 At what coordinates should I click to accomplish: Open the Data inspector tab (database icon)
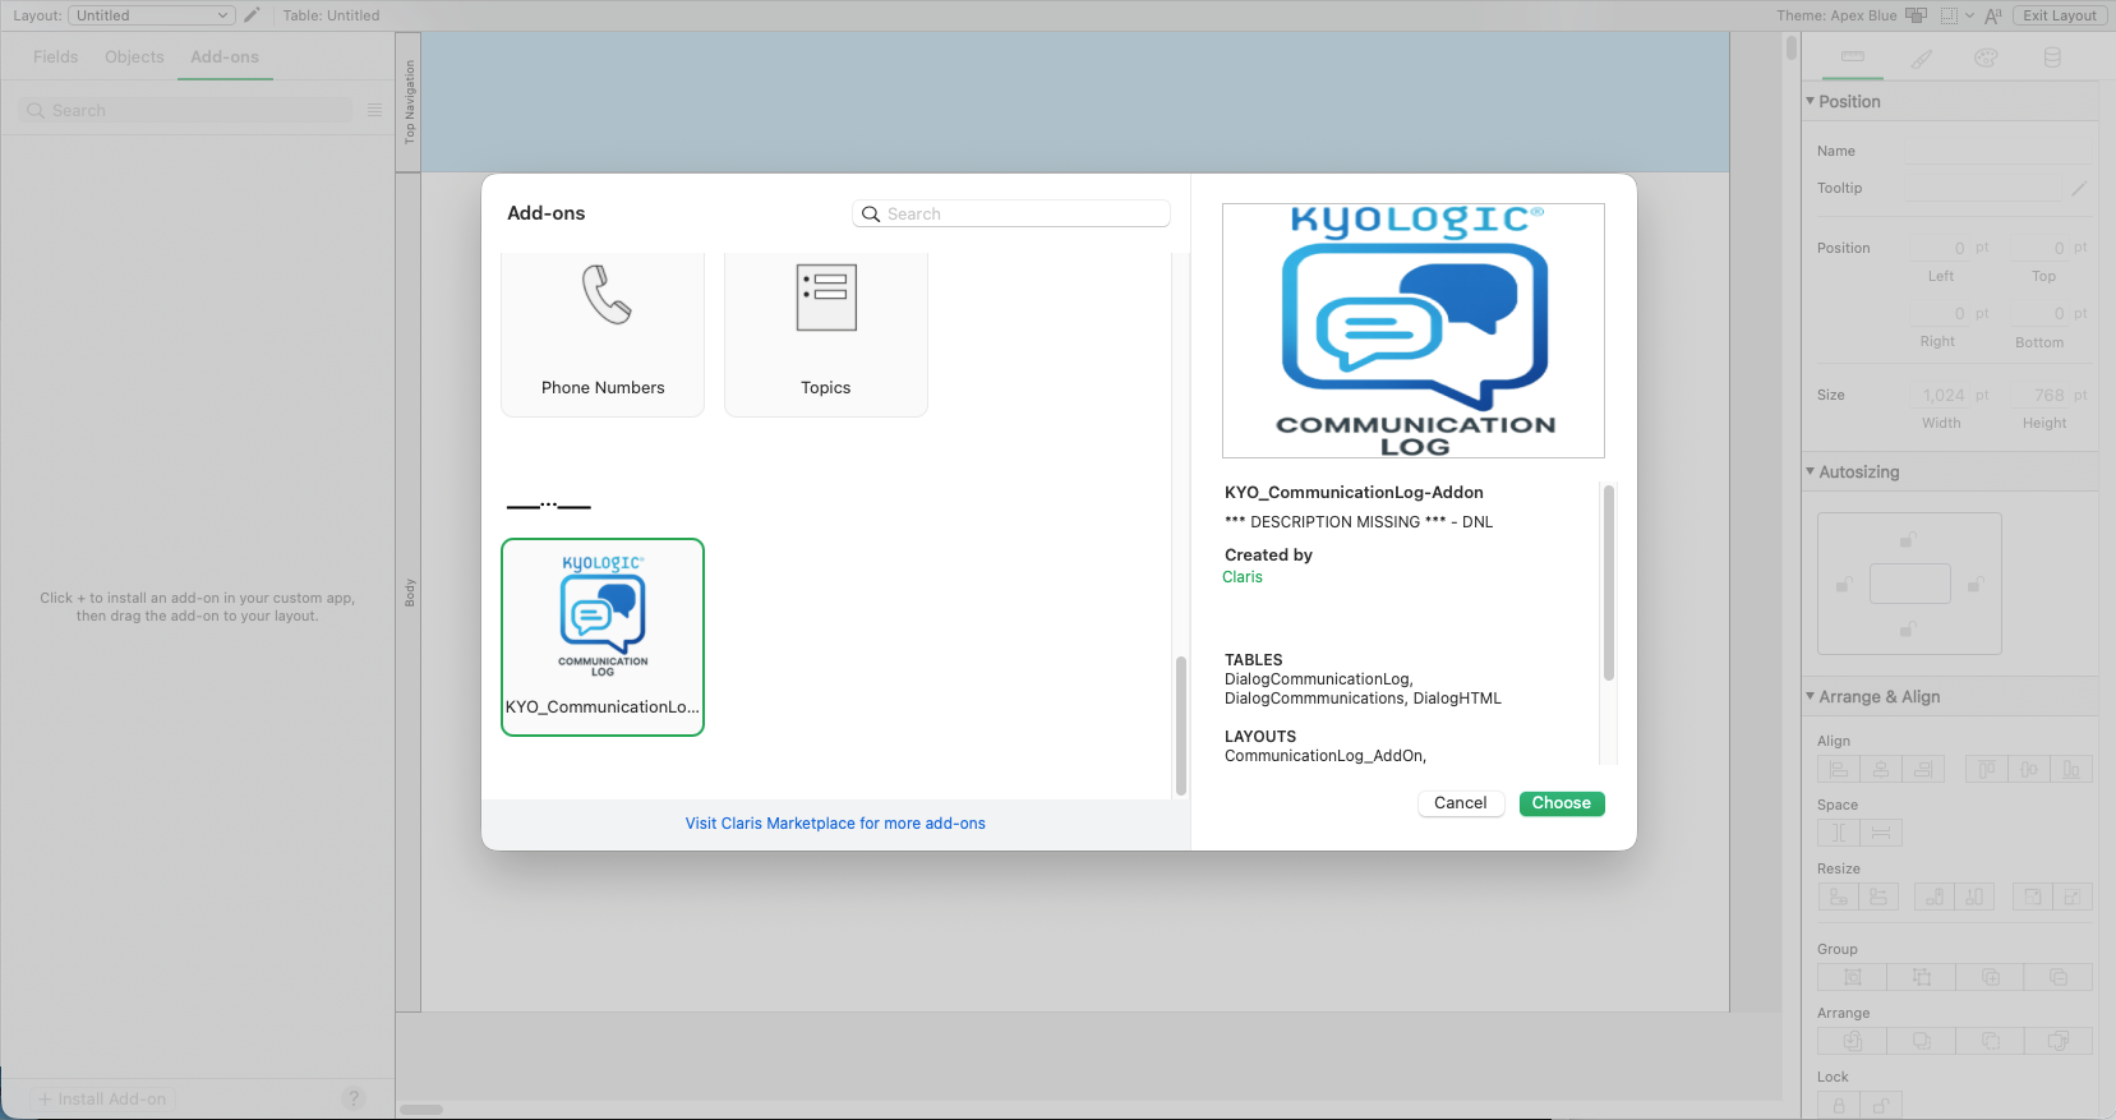pos(2052,58)
